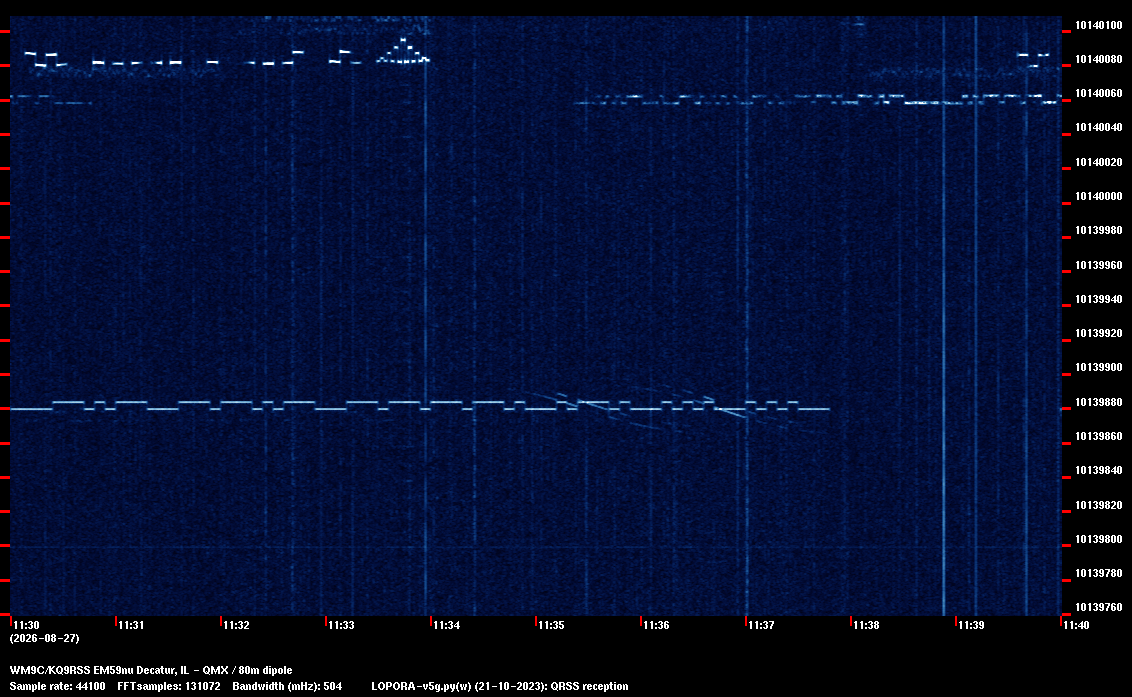The height and width of the screenshot is (697, 1132).
Task: Click the 11:33 time axis label
Action: (x=341, y=625)
